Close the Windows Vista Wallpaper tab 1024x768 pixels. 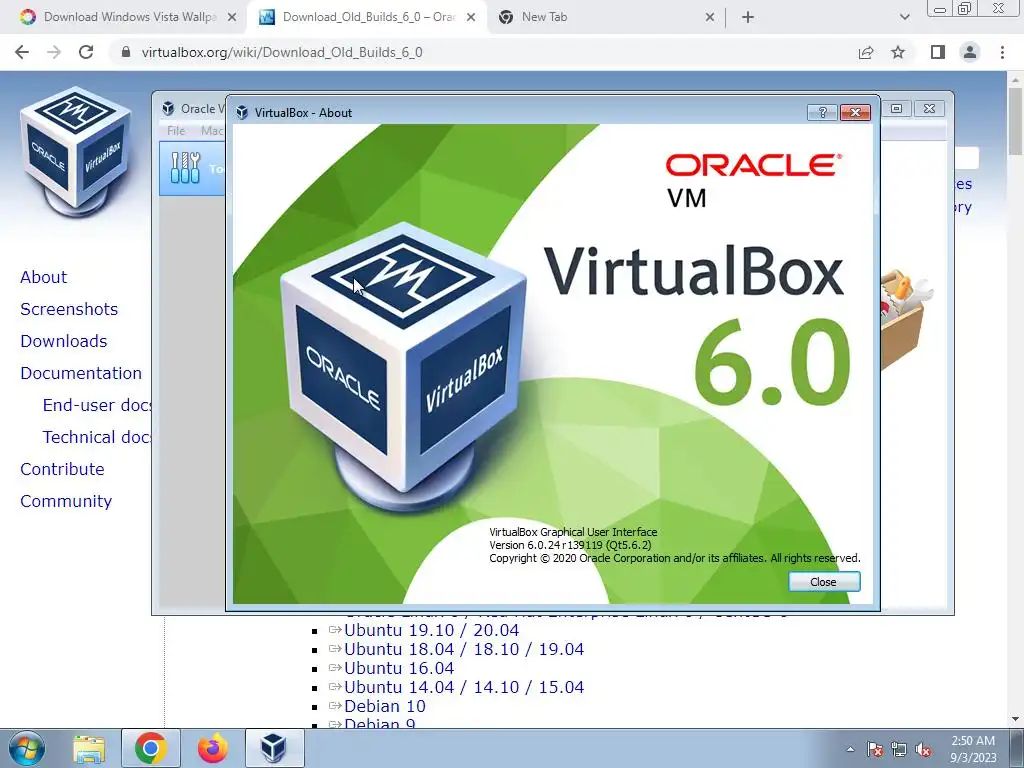pos(231,18)
